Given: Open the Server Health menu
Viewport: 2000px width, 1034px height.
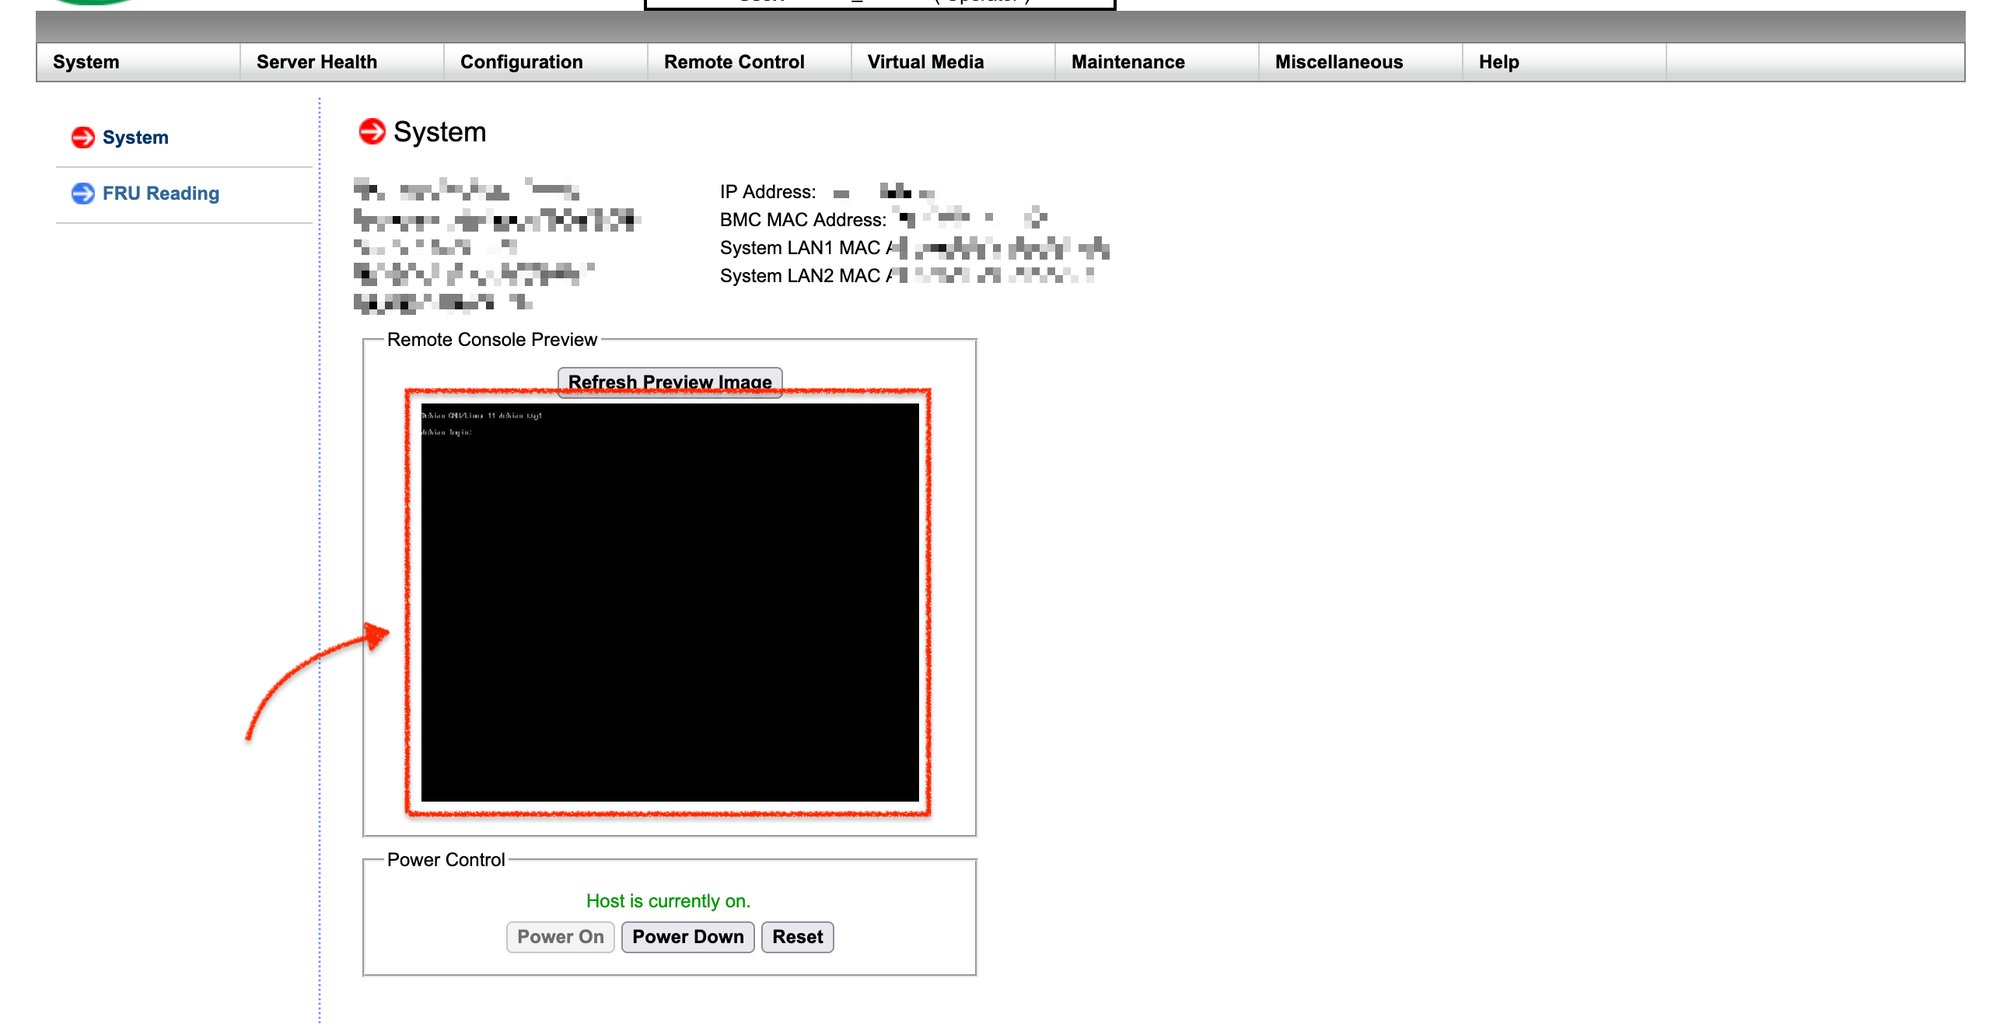Looking at the screenshot, I should pos(317,62).
